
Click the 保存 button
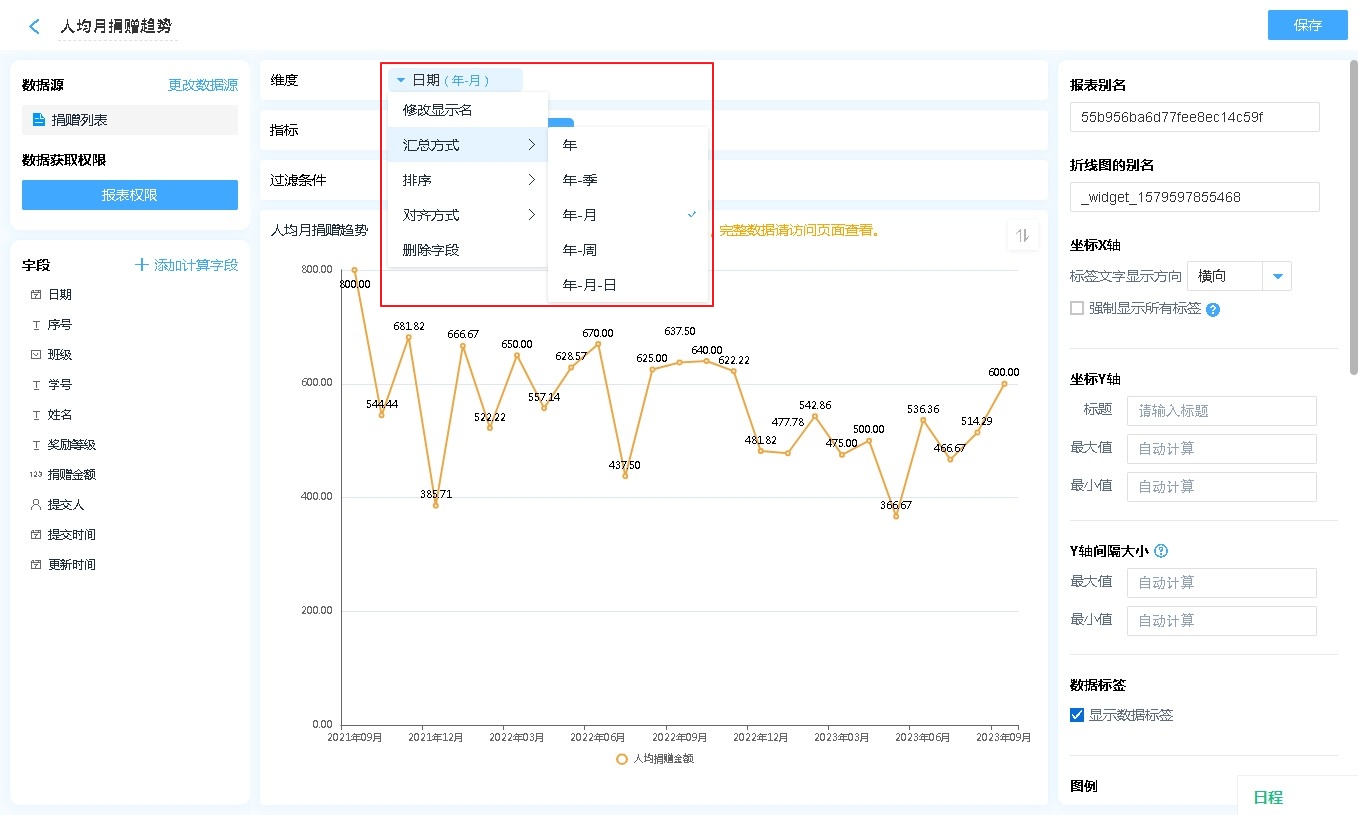pyautogui.click(x=1307, y=25)
